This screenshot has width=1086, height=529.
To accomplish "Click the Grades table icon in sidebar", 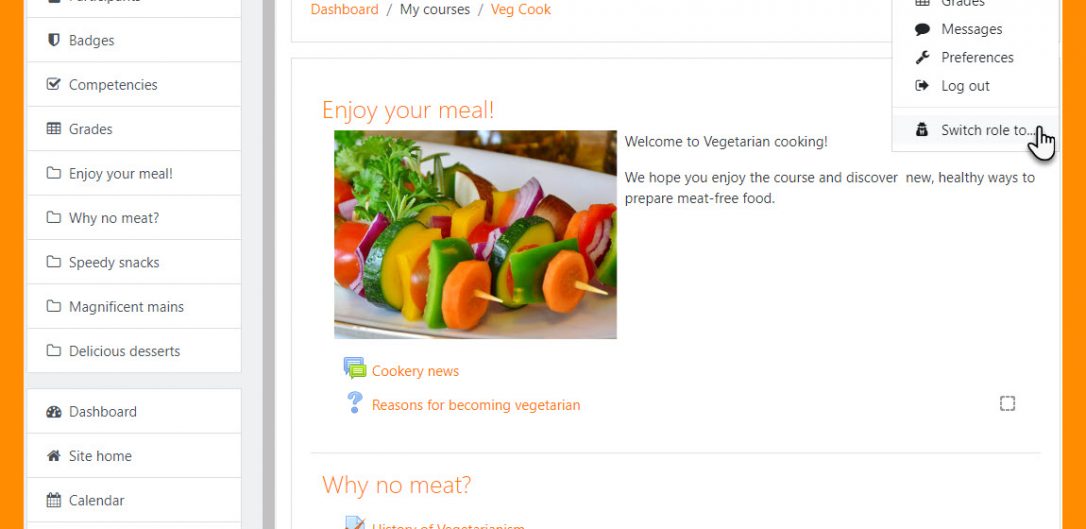I will [53, 129].
